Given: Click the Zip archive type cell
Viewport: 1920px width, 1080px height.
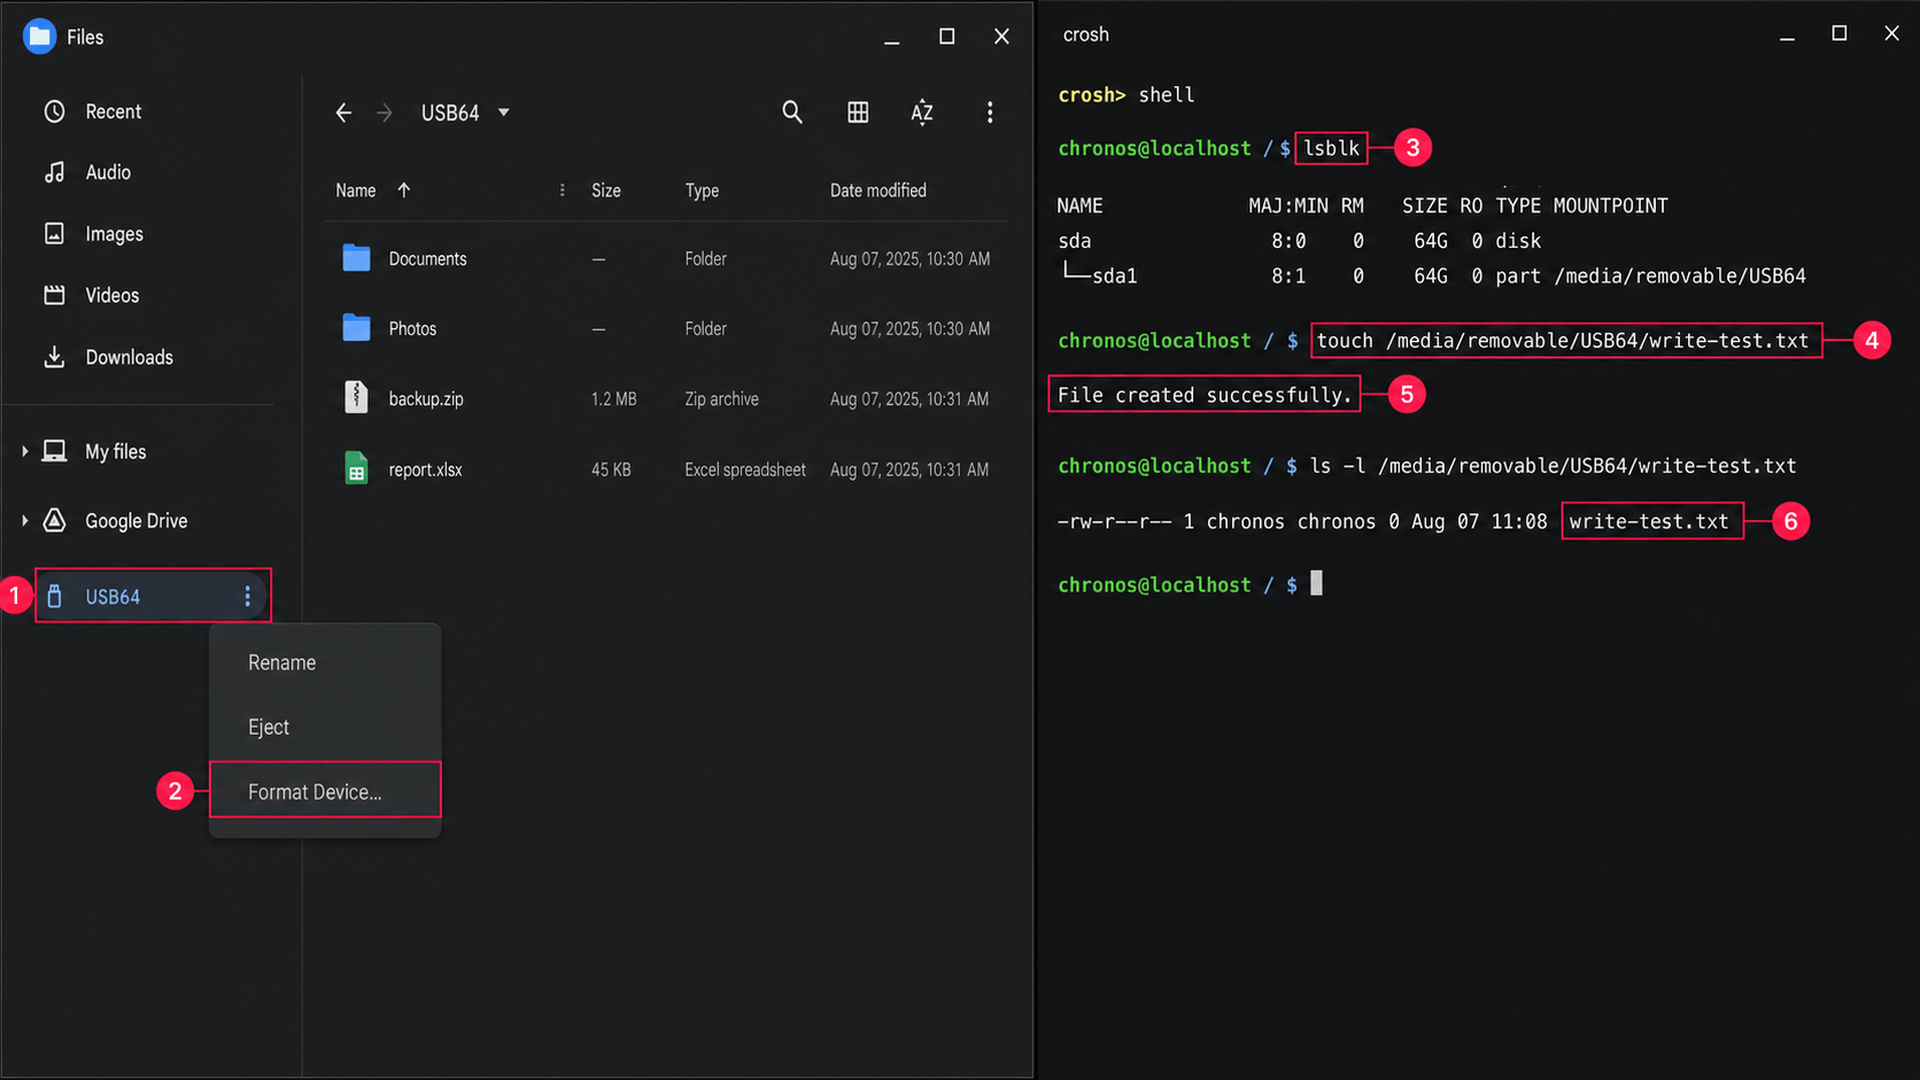Looking at the screenshot, I should point(721,399).
